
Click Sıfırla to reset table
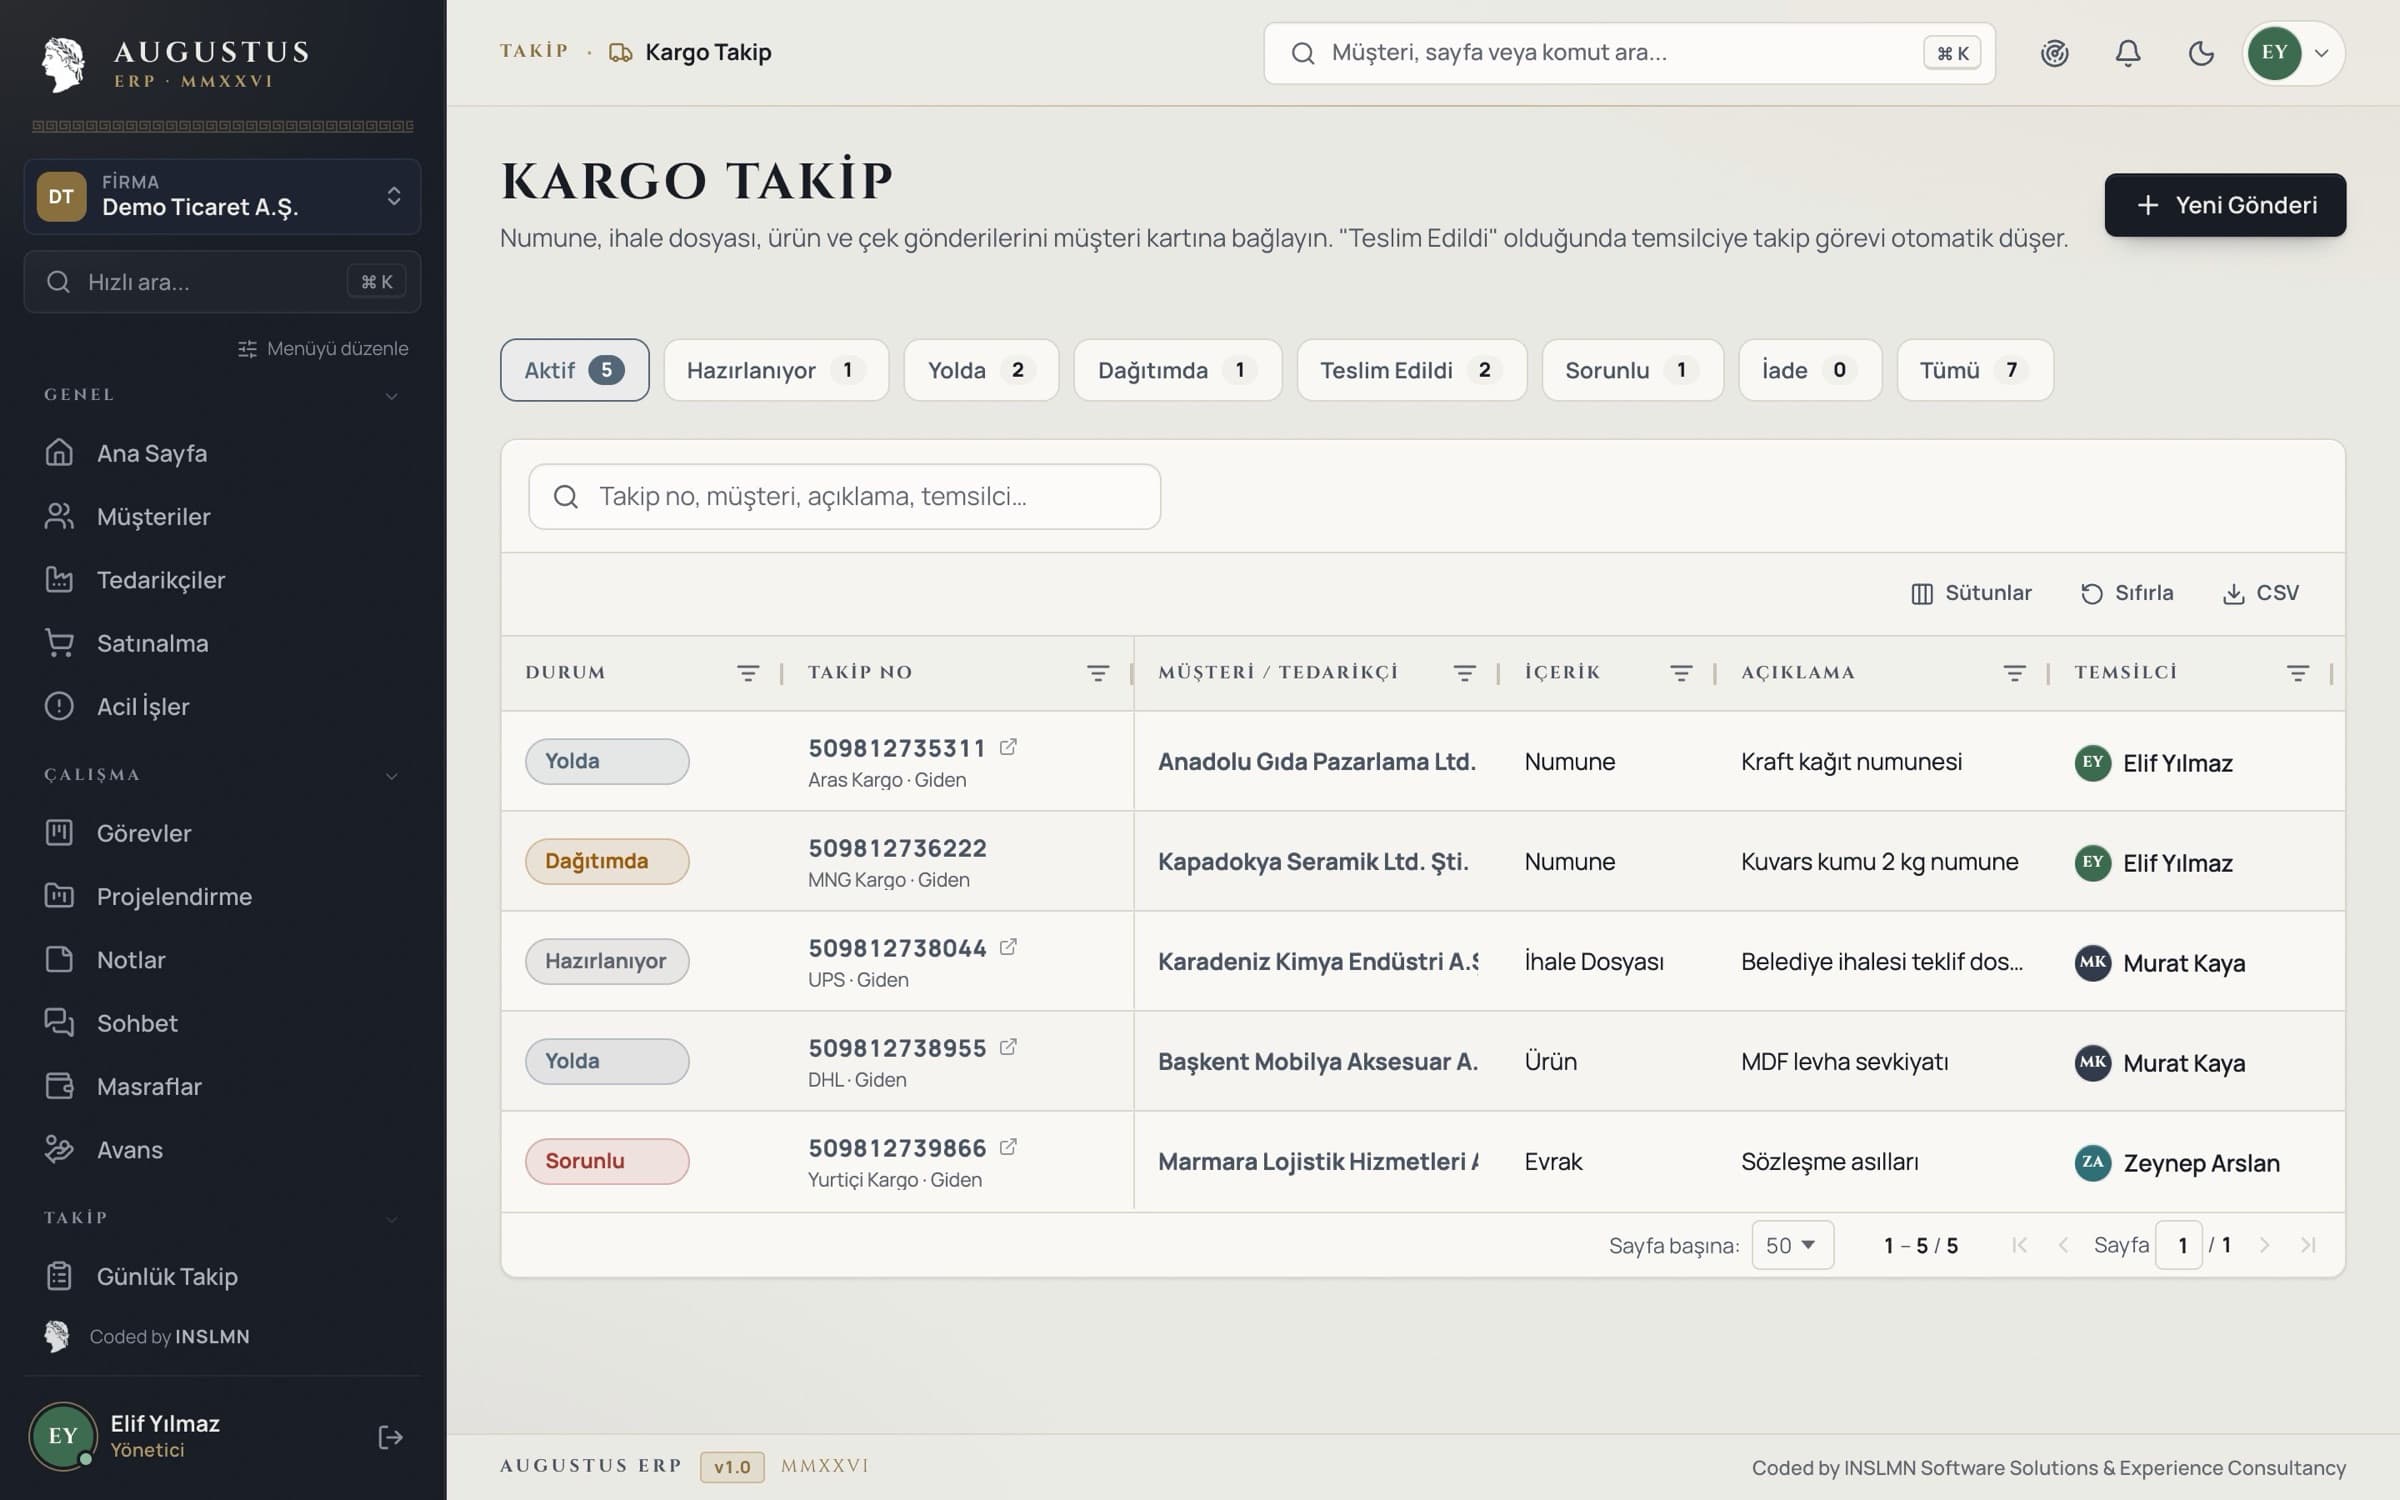pos(2127,593)
